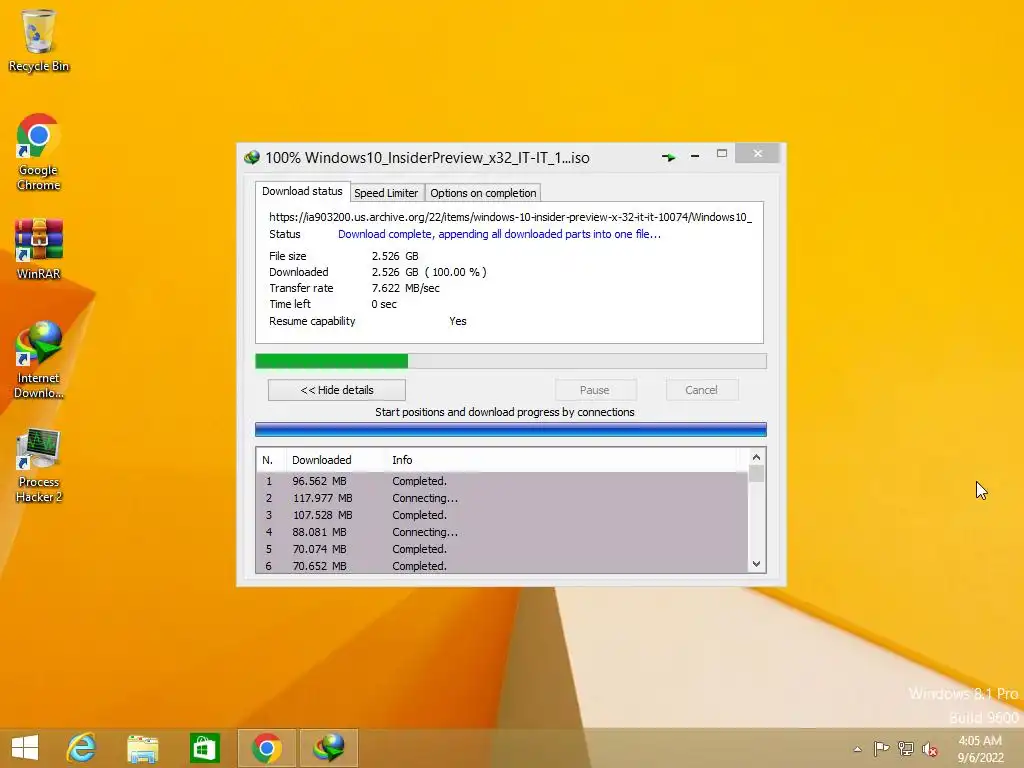Viewport: 1024px width, 768px height.
Task: Open File Explorer from the taskbar
Action: click(x=142, y=747)
